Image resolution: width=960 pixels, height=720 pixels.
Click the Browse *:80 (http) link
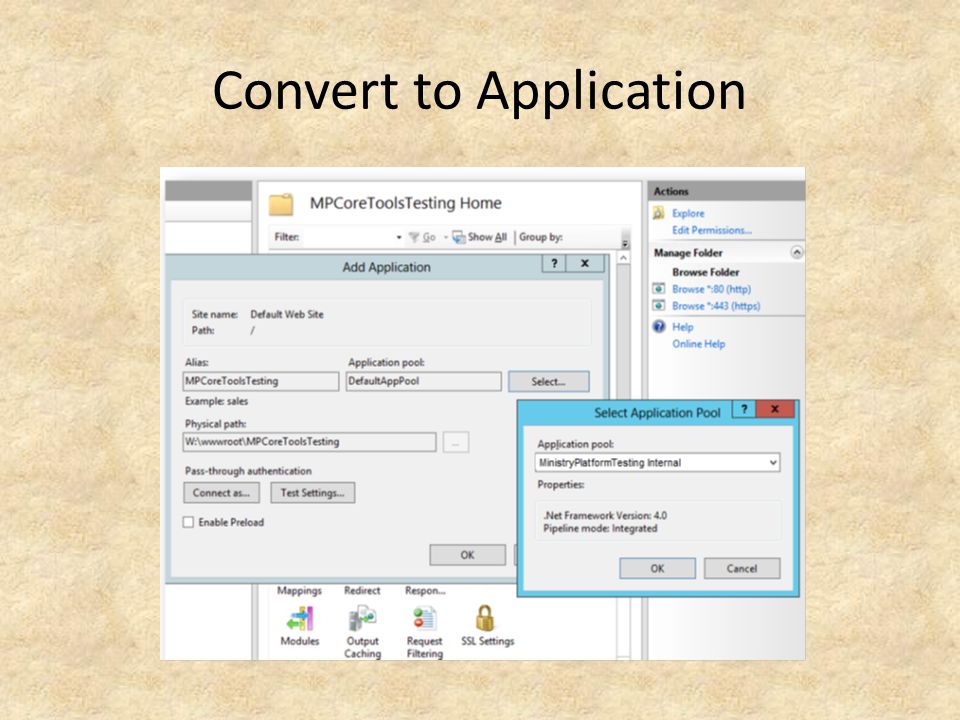coord(711,289)
